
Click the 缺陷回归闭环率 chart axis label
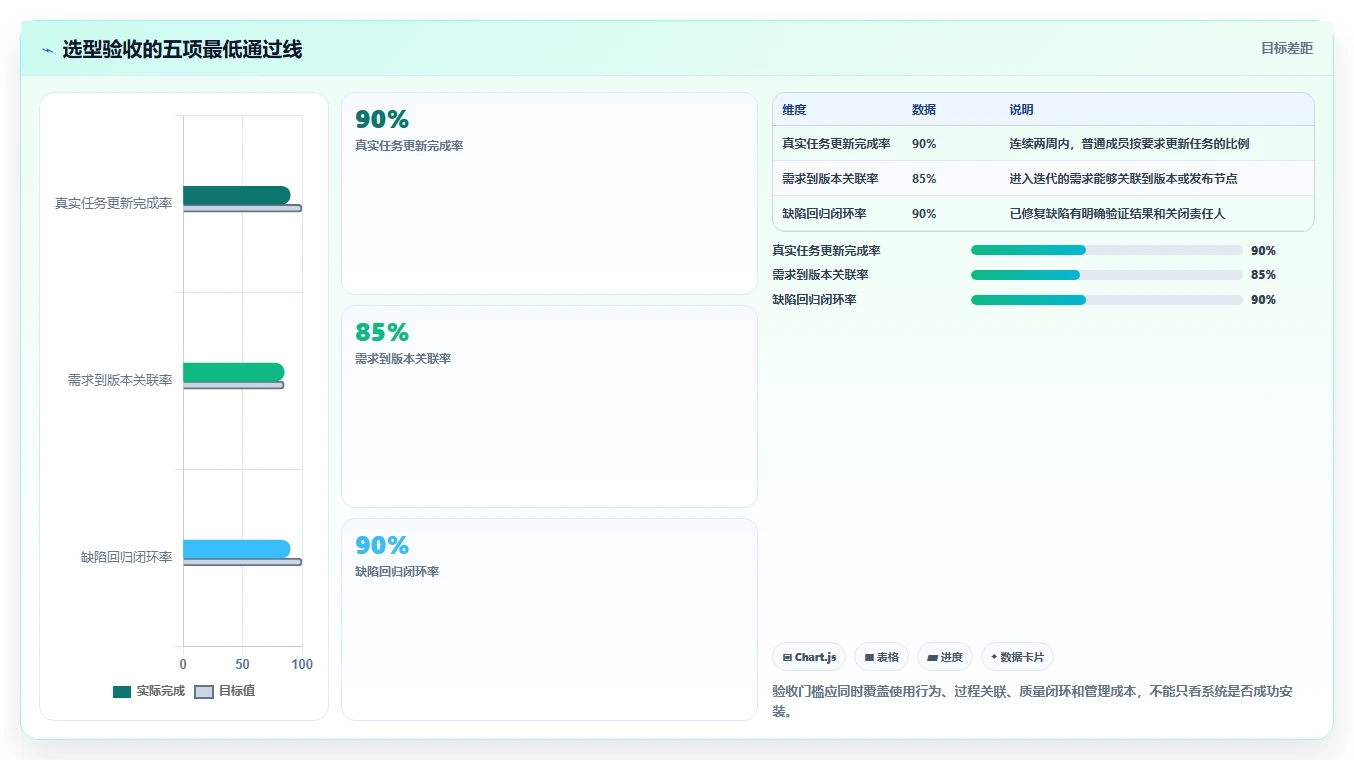click(126, 557)
